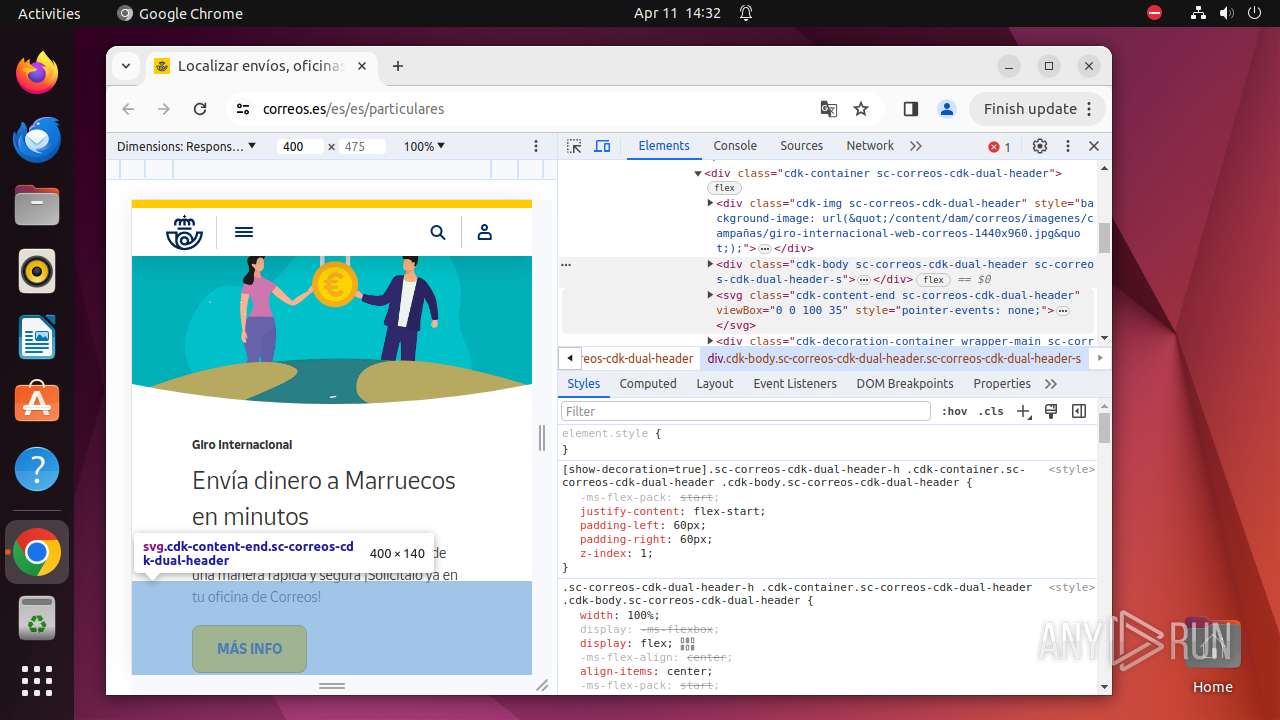This screenshot has width=1280, height=720.
Task: Toggle the rendering emulations paintbrush icon
Action: 1051,411
